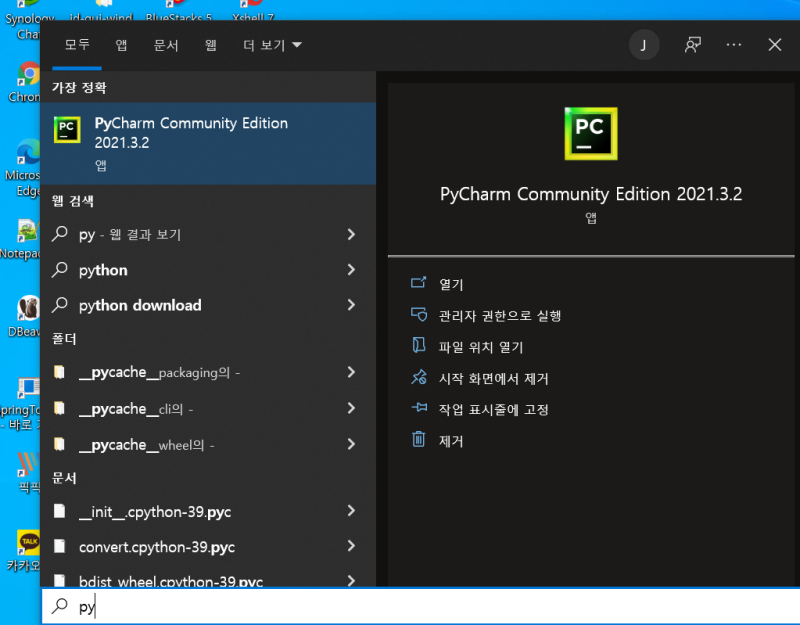Switch to the 문서 tab
The height and width of the screenshot is (625, 800).
tap(167, 45)
